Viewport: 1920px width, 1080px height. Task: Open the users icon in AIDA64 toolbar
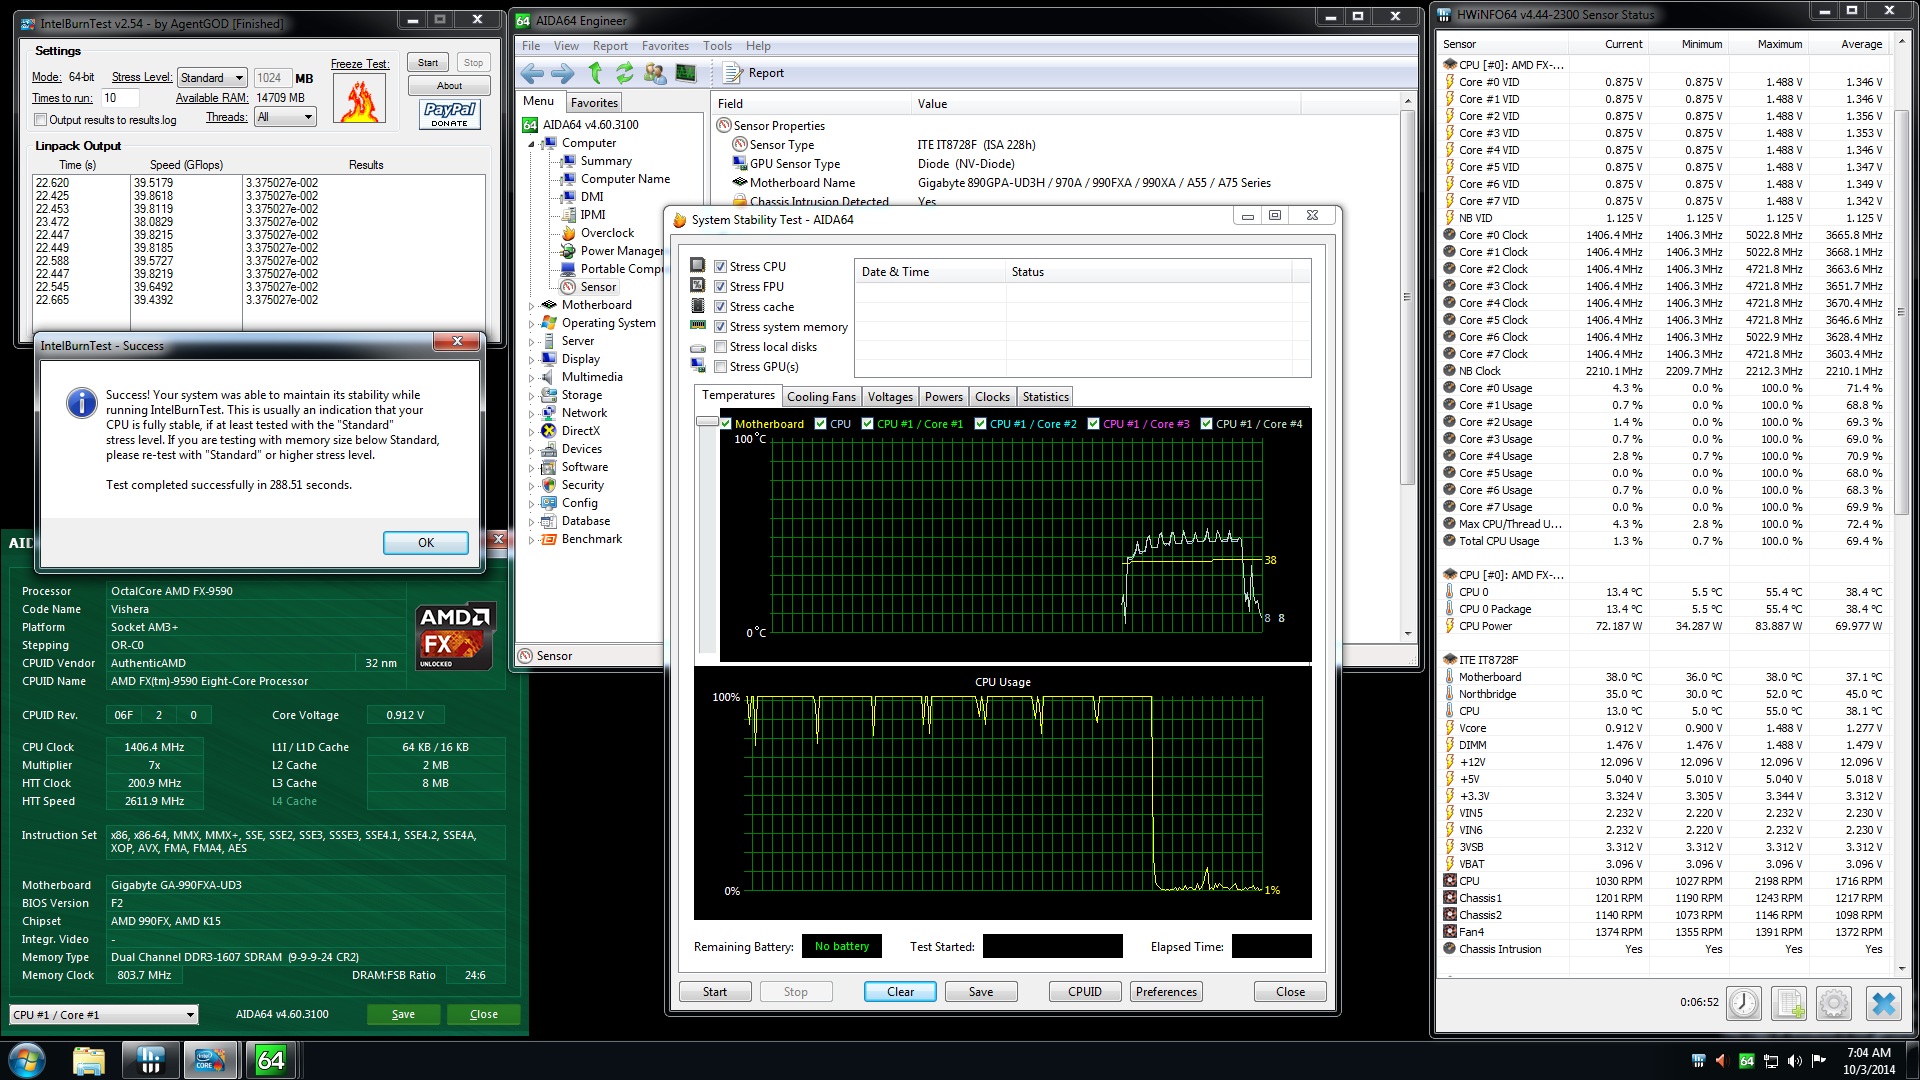pyautogui.click(x=655, y=73)
